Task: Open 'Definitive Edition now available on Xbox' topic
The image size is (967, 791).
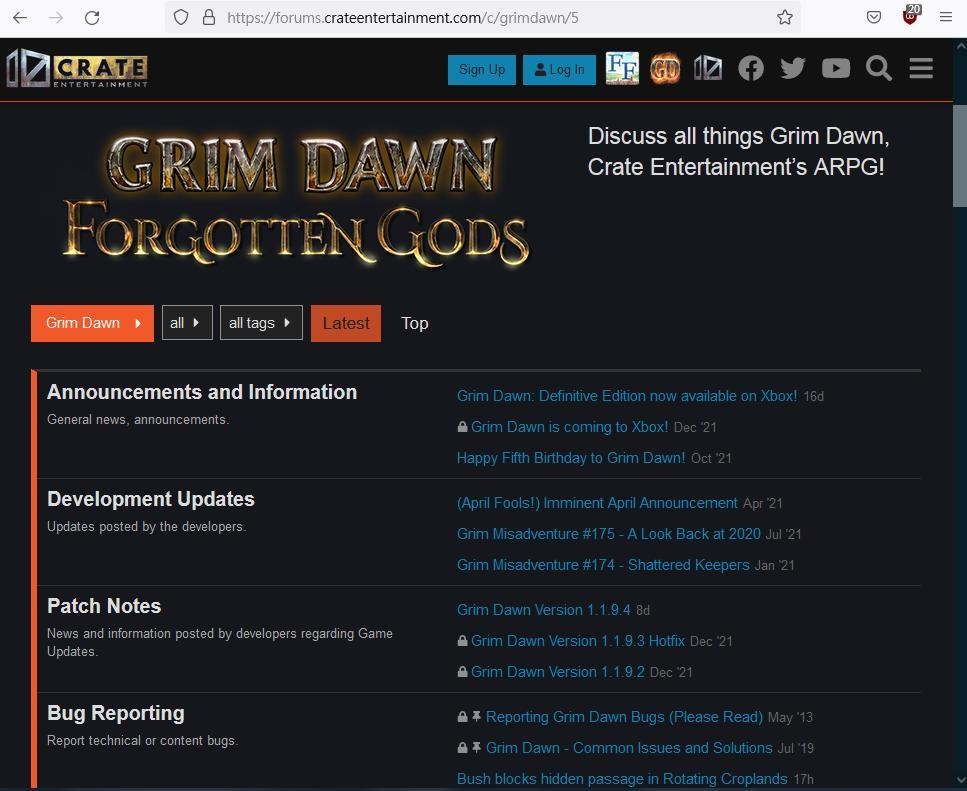Action: pos(627,396)
